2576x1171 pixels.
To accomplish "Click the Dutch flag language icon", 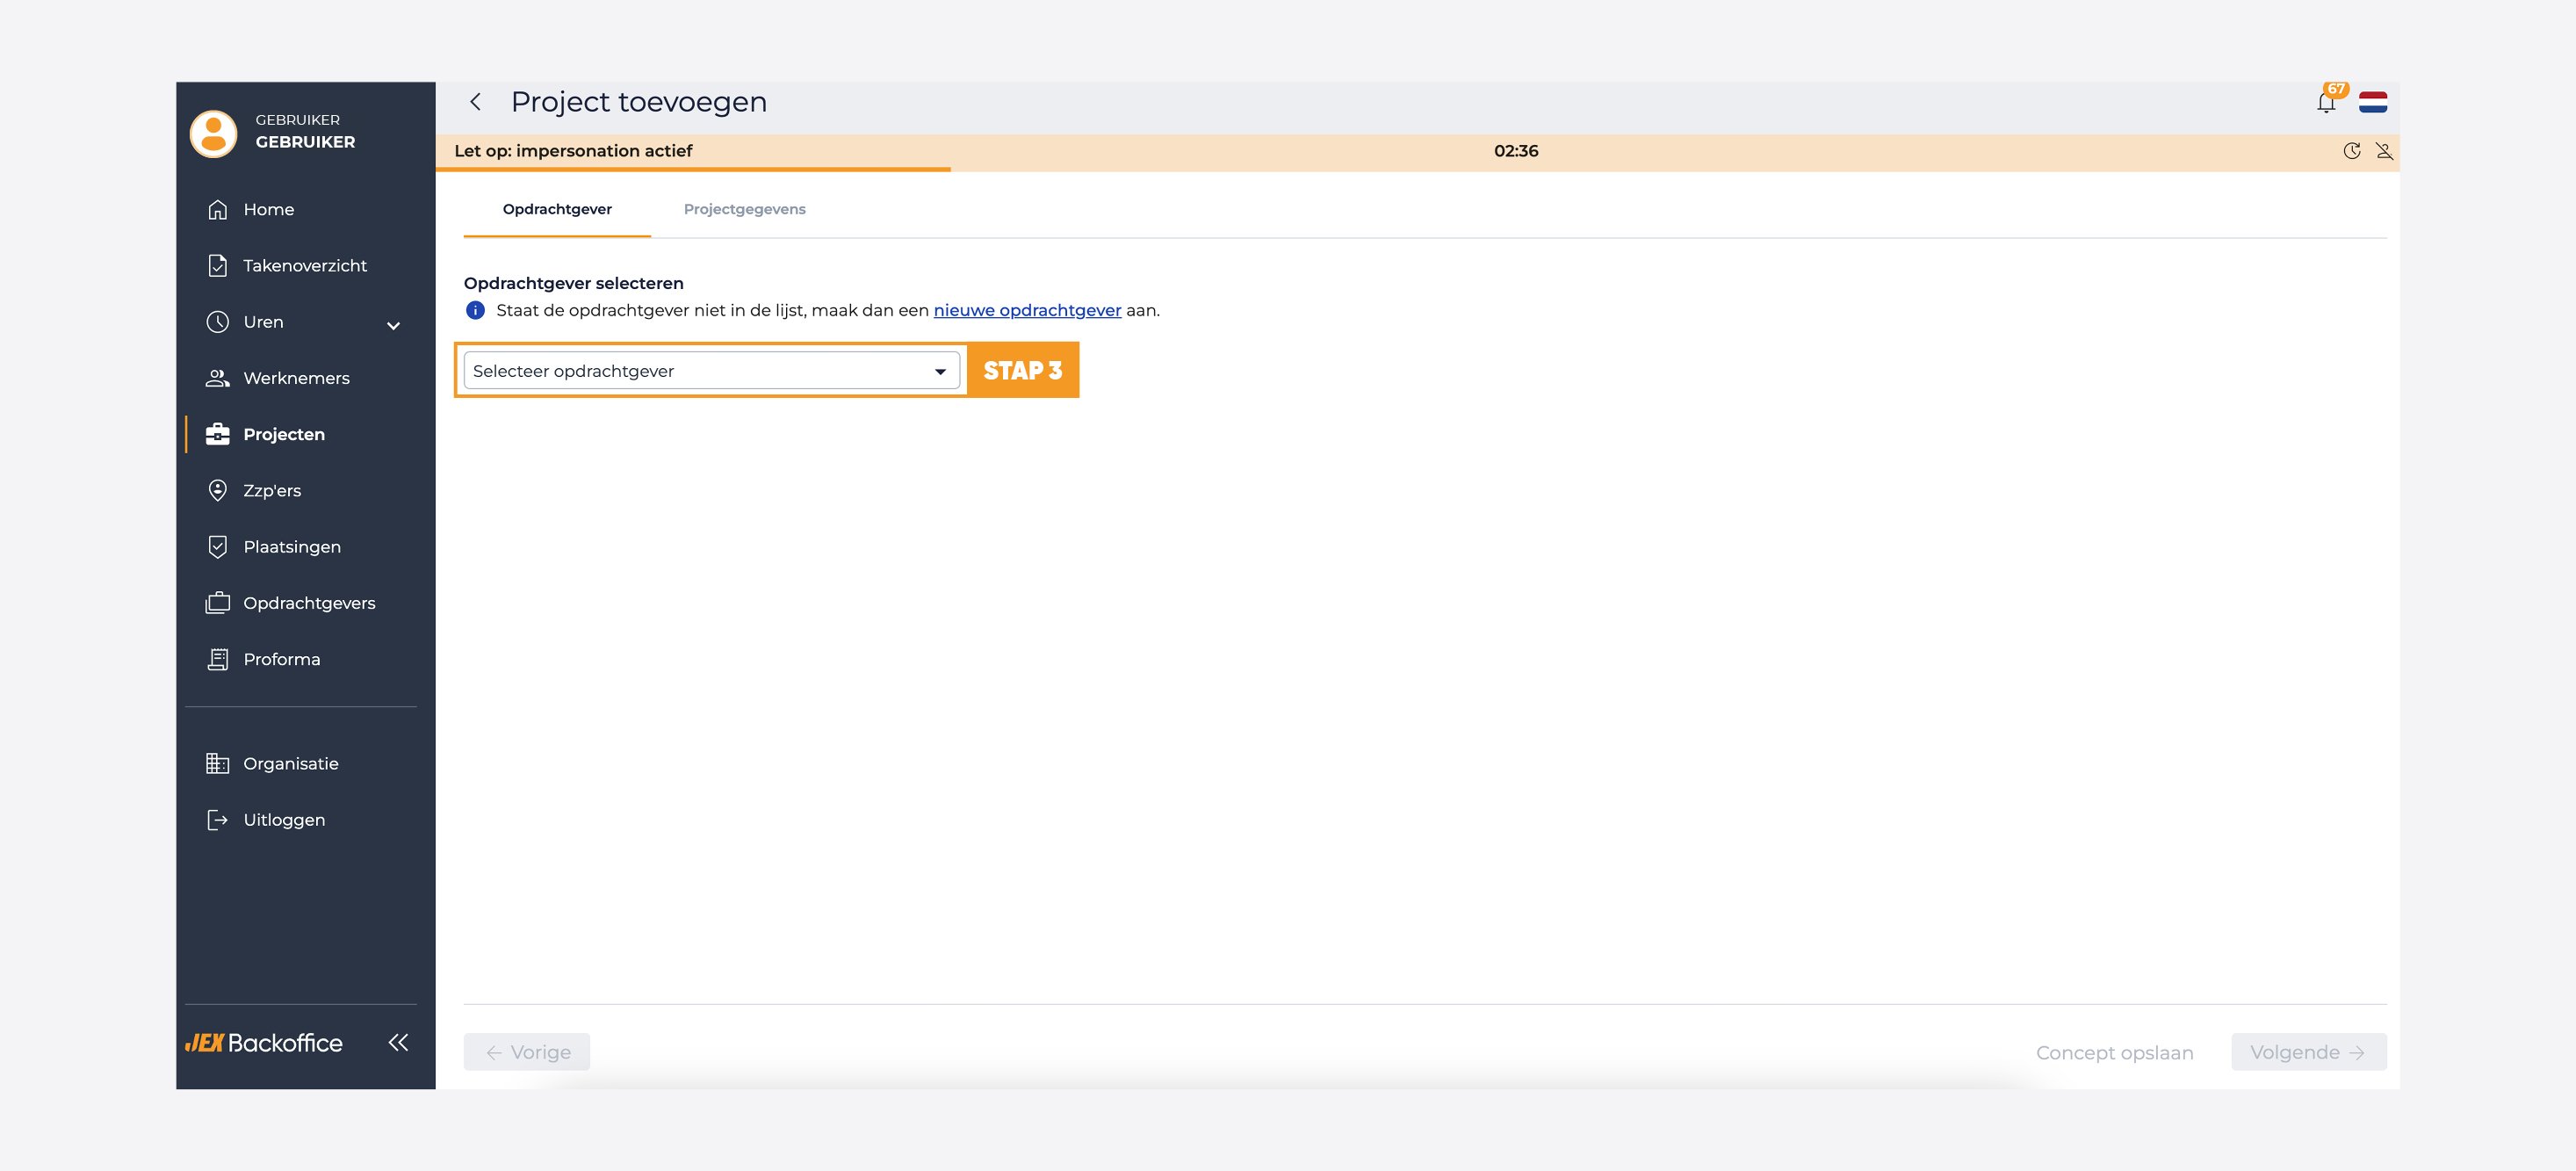I will pos(2373,102).
